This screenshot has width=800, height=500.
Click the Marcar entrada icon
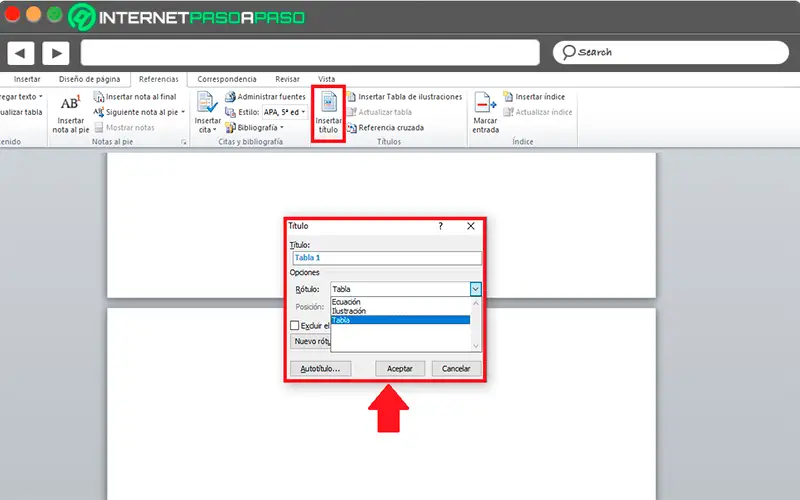click(x=485, y=103)
